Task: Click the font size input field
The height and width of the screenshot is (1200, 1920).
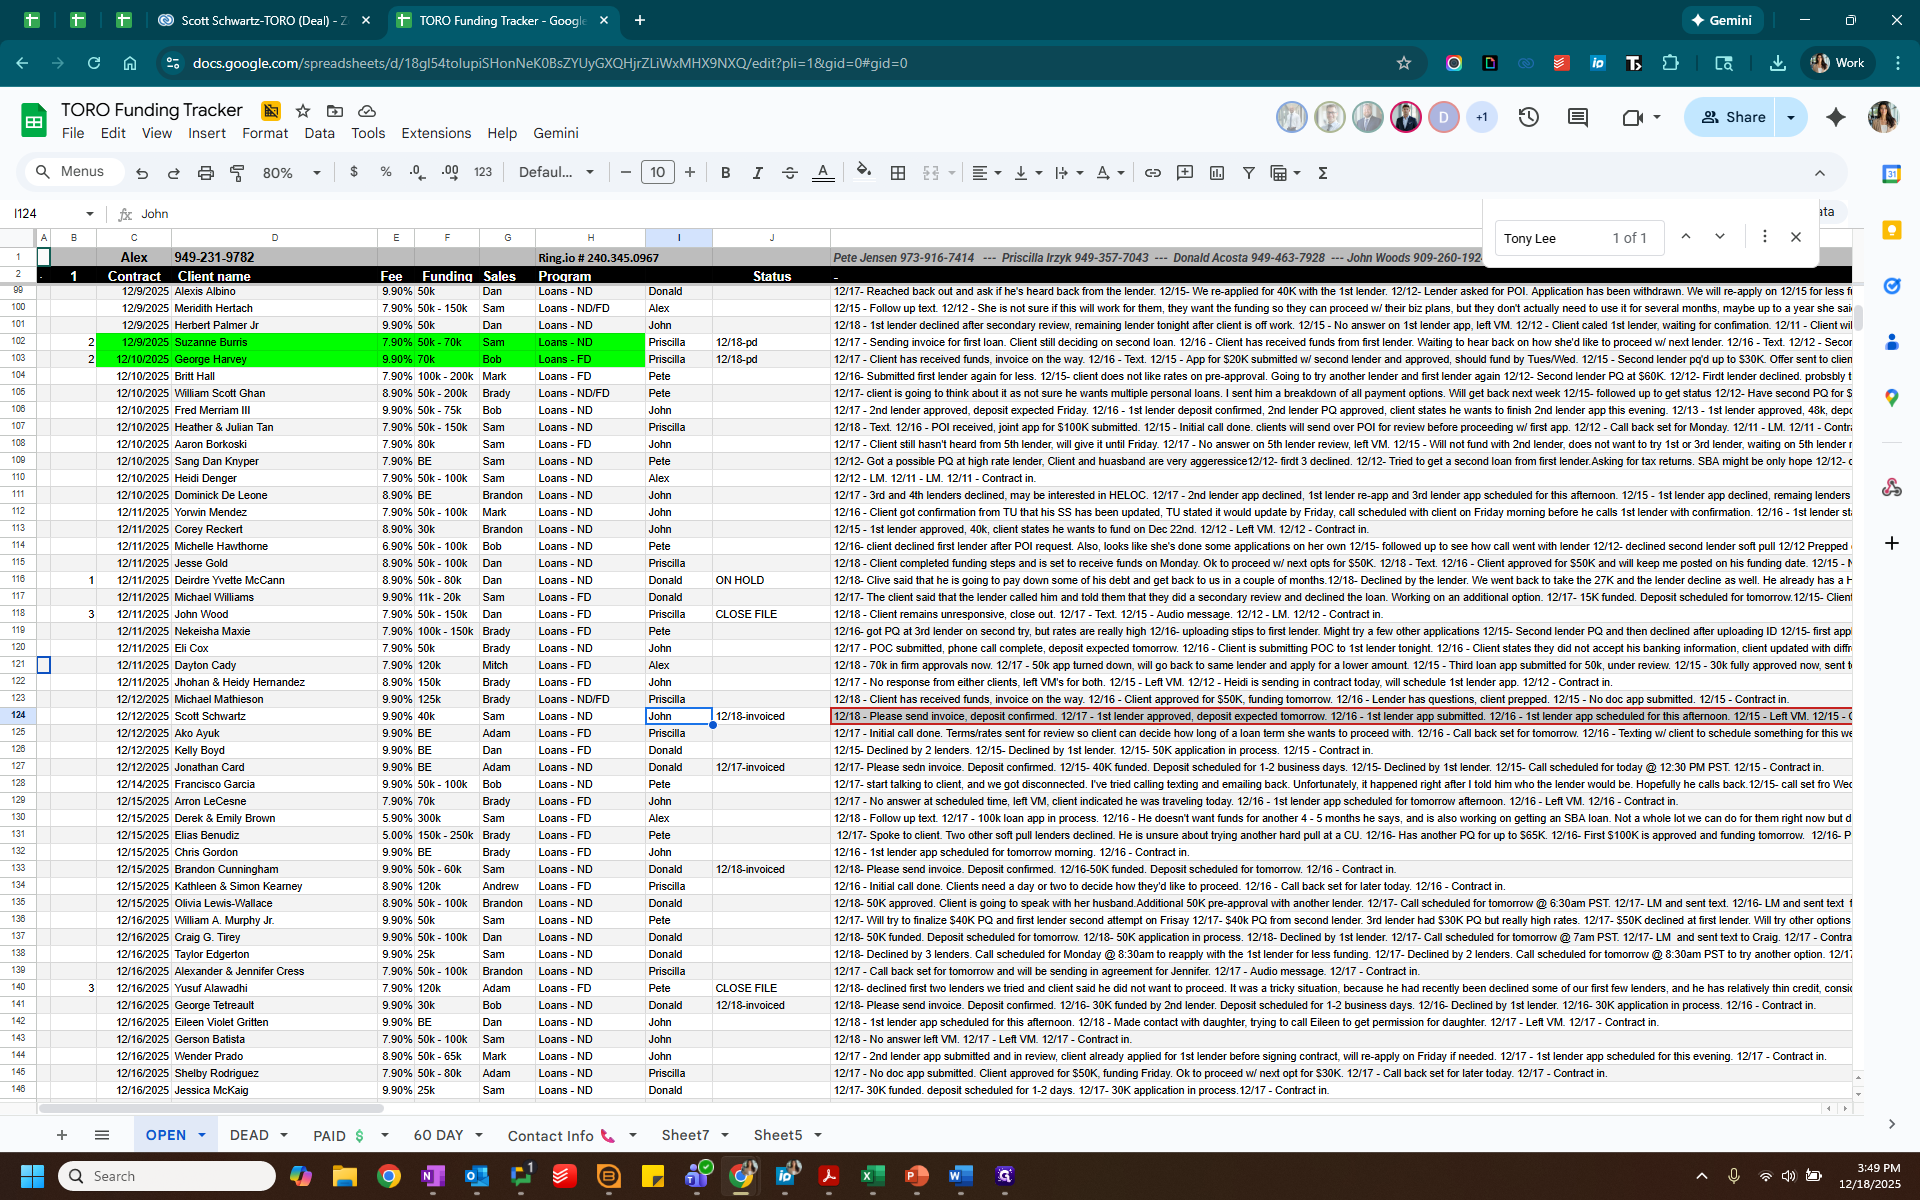Action: click(657, 173)
